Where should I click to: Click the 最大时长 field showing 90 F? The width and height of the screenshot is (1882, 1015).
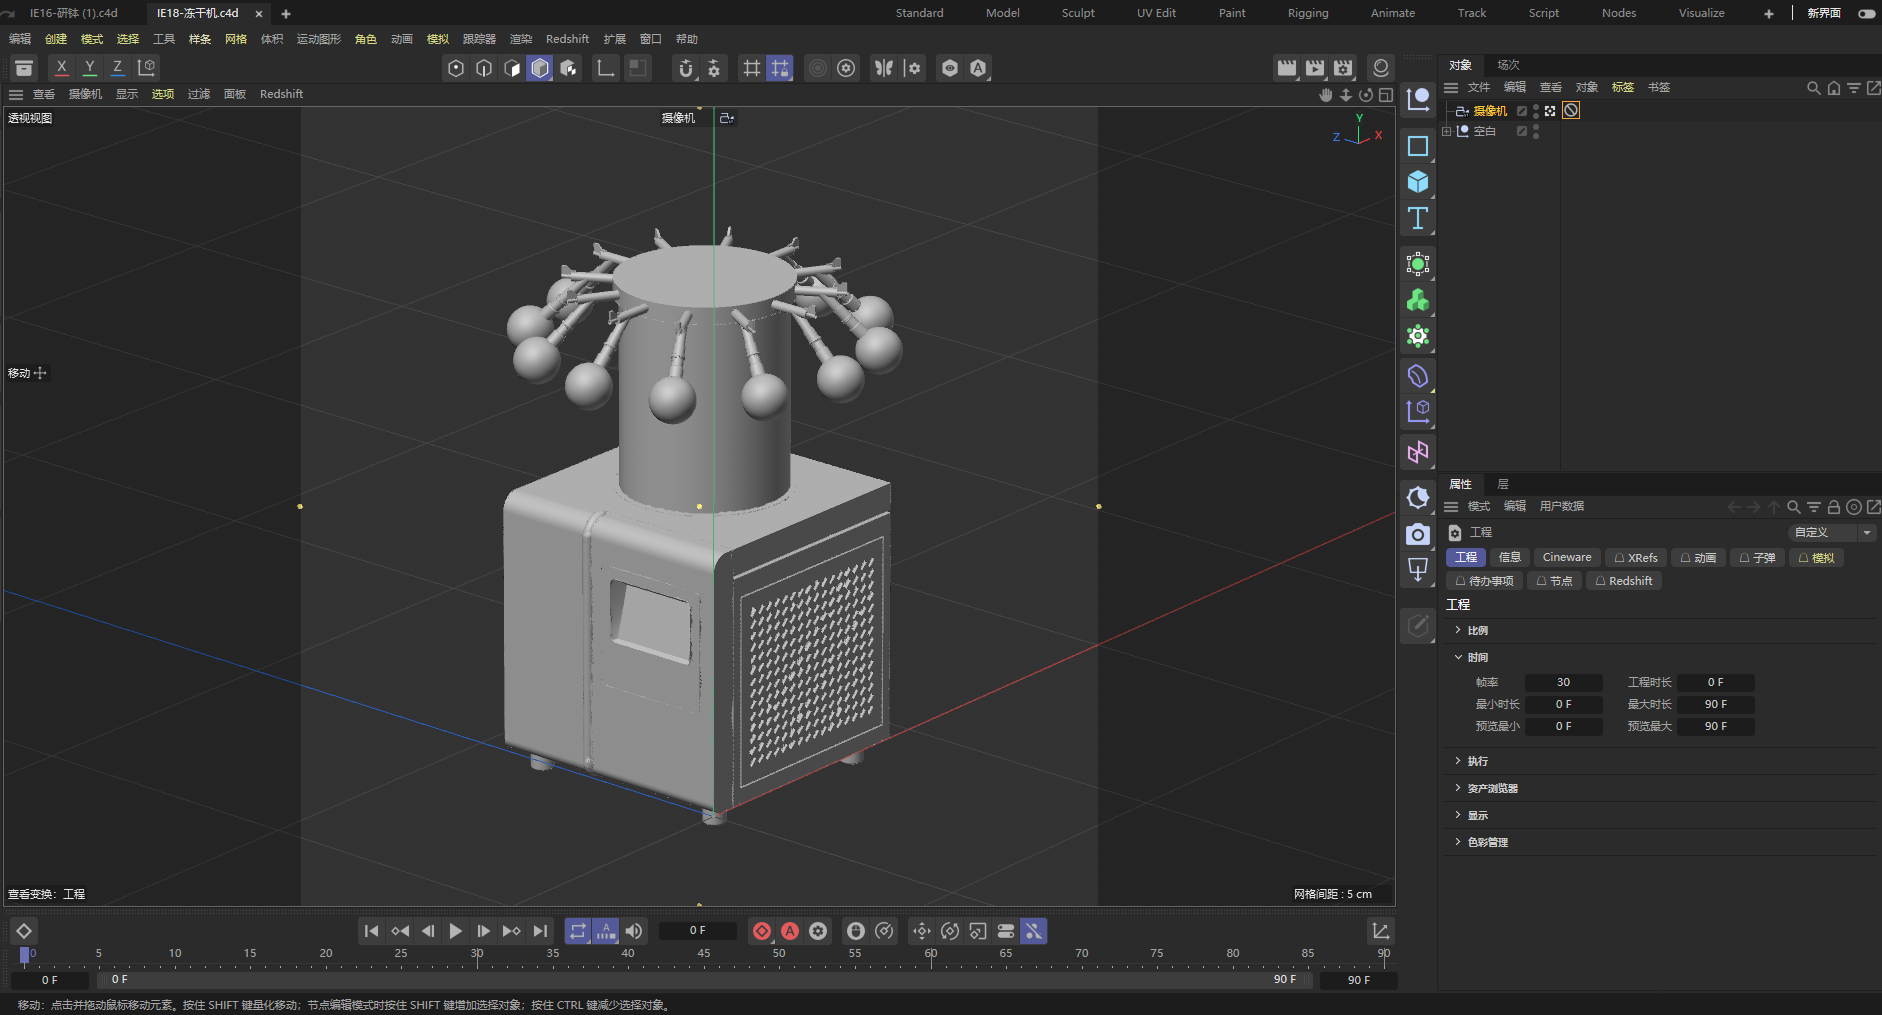1716,704
